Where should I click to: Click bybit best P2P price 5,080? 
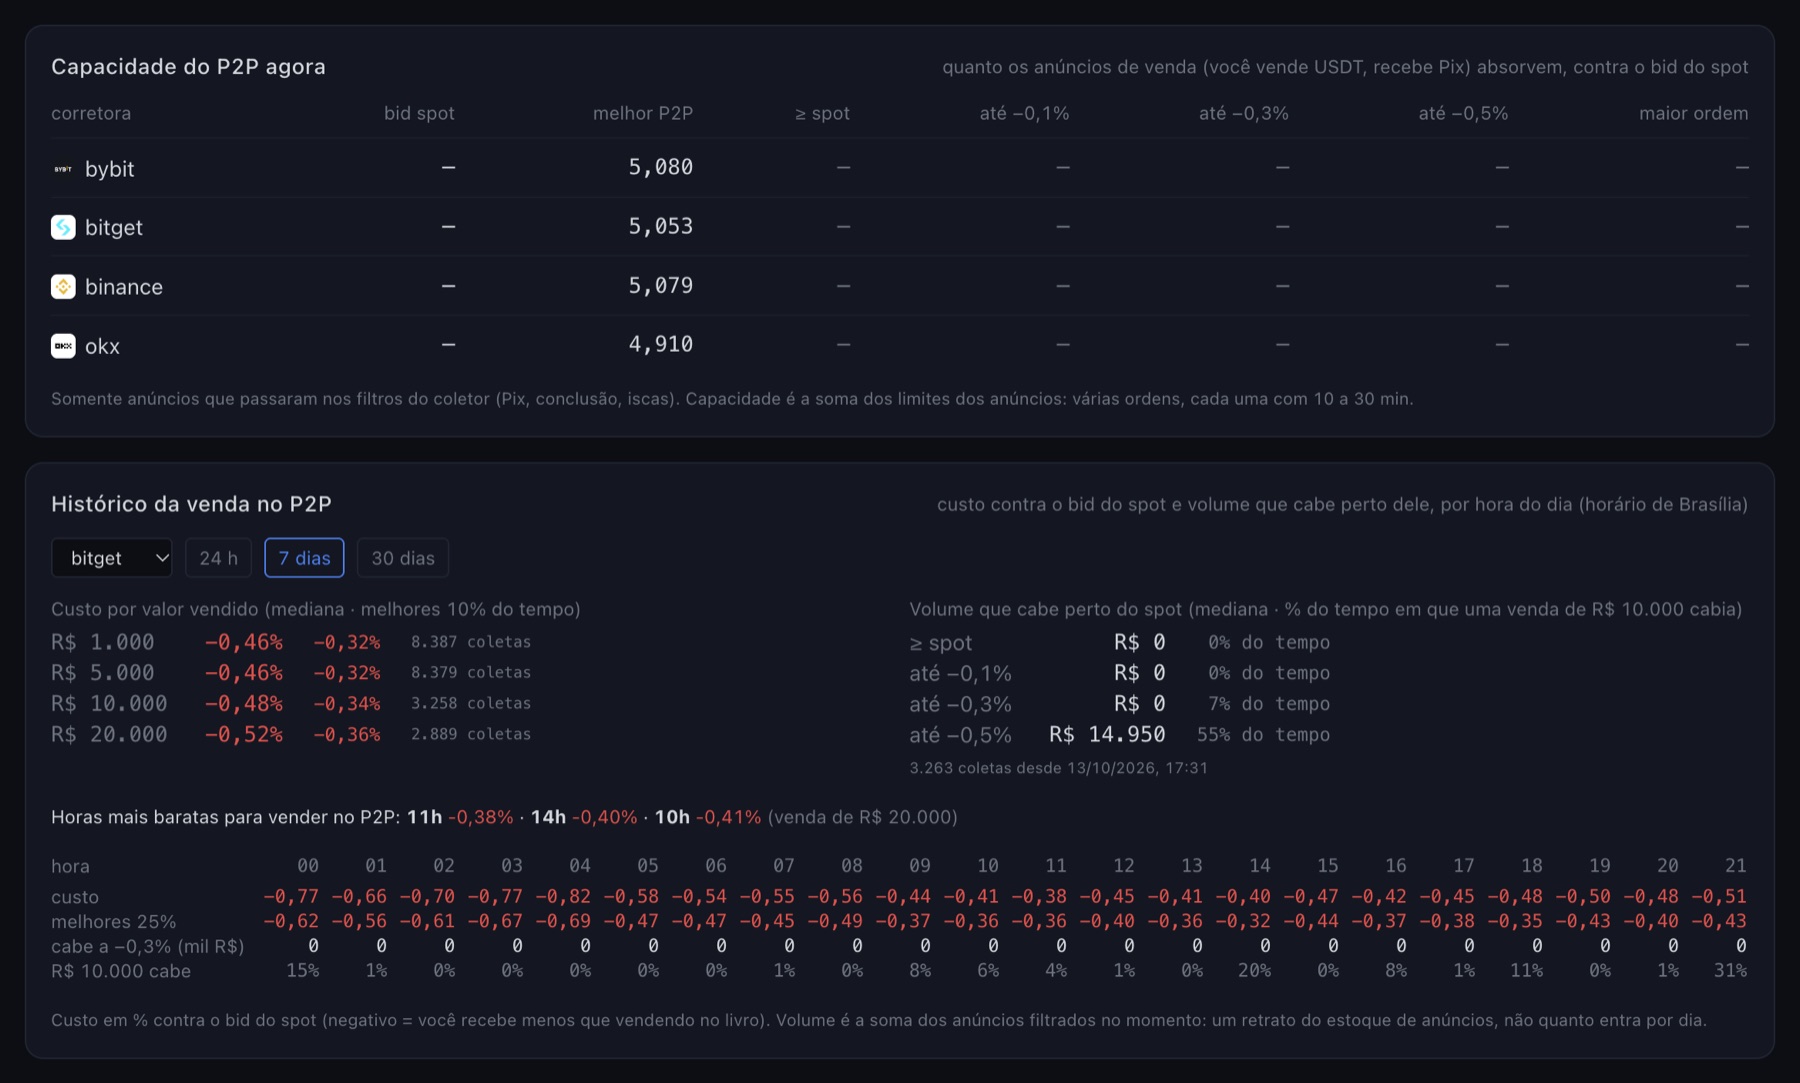[660, 167]
